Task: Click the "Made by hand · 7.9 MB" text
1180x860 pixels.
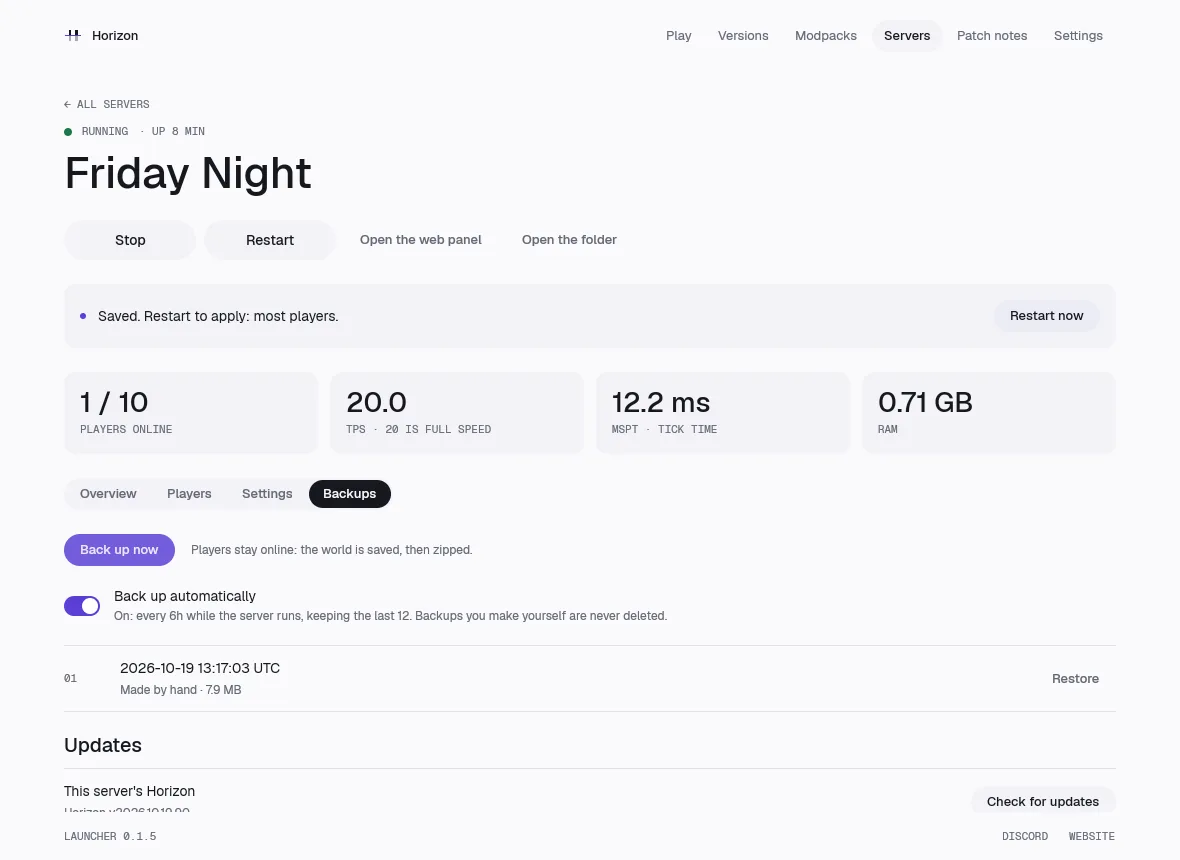Action: click(x=181, y=690)
